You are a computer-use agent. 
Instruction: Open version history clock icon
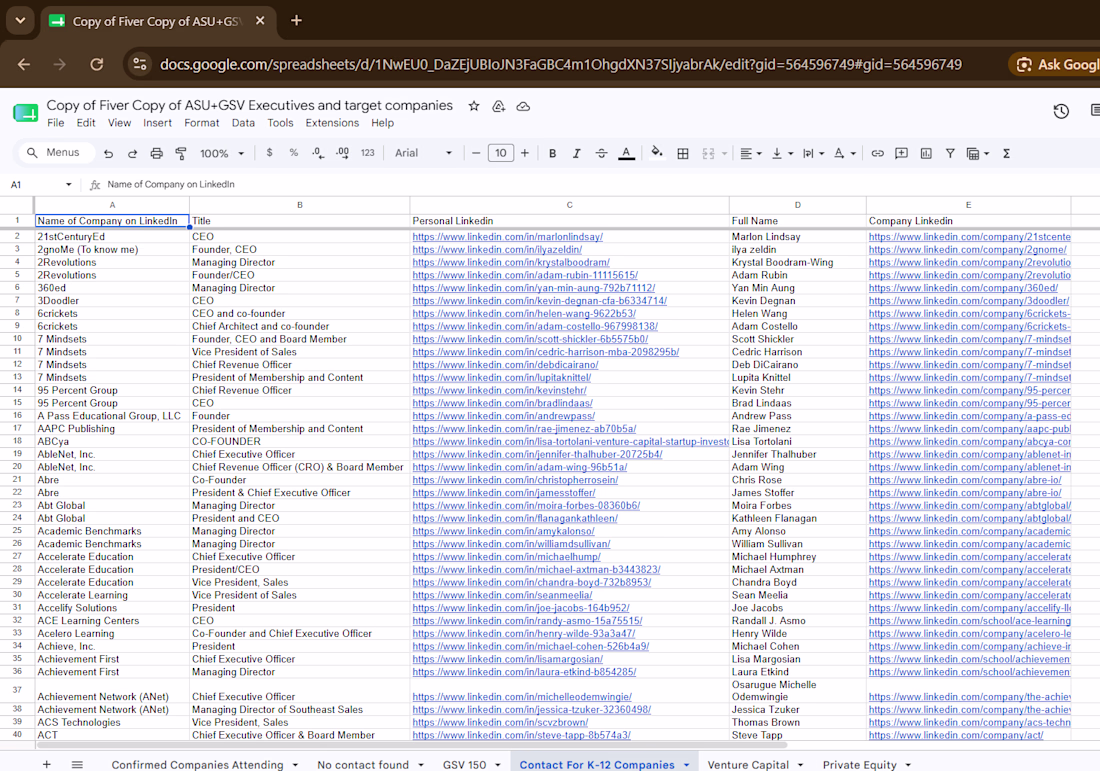(x=1061, y=111)
